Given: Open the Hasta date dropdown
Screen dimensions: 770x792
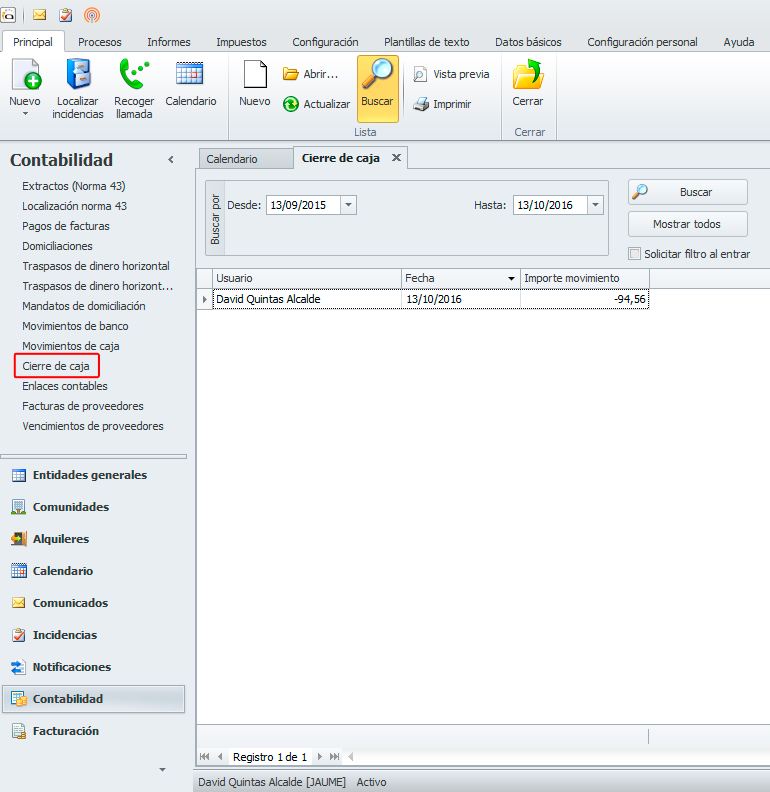Looking at the screenshot, I should (x=595, y=205).
